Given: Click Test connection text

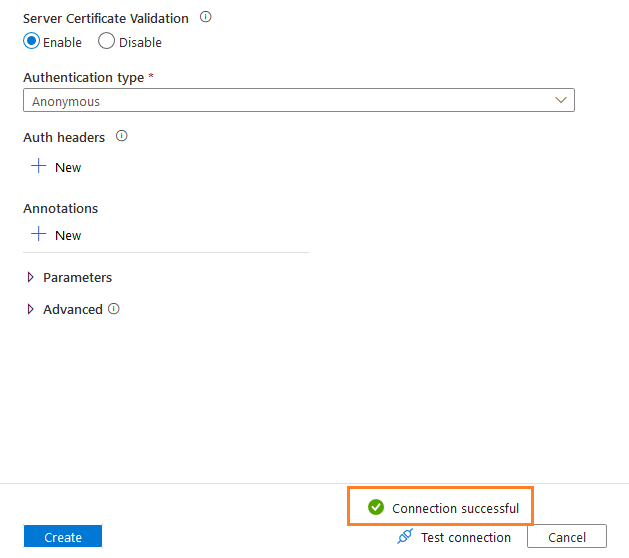Looking at the screenshot, I should click(466, 537).
